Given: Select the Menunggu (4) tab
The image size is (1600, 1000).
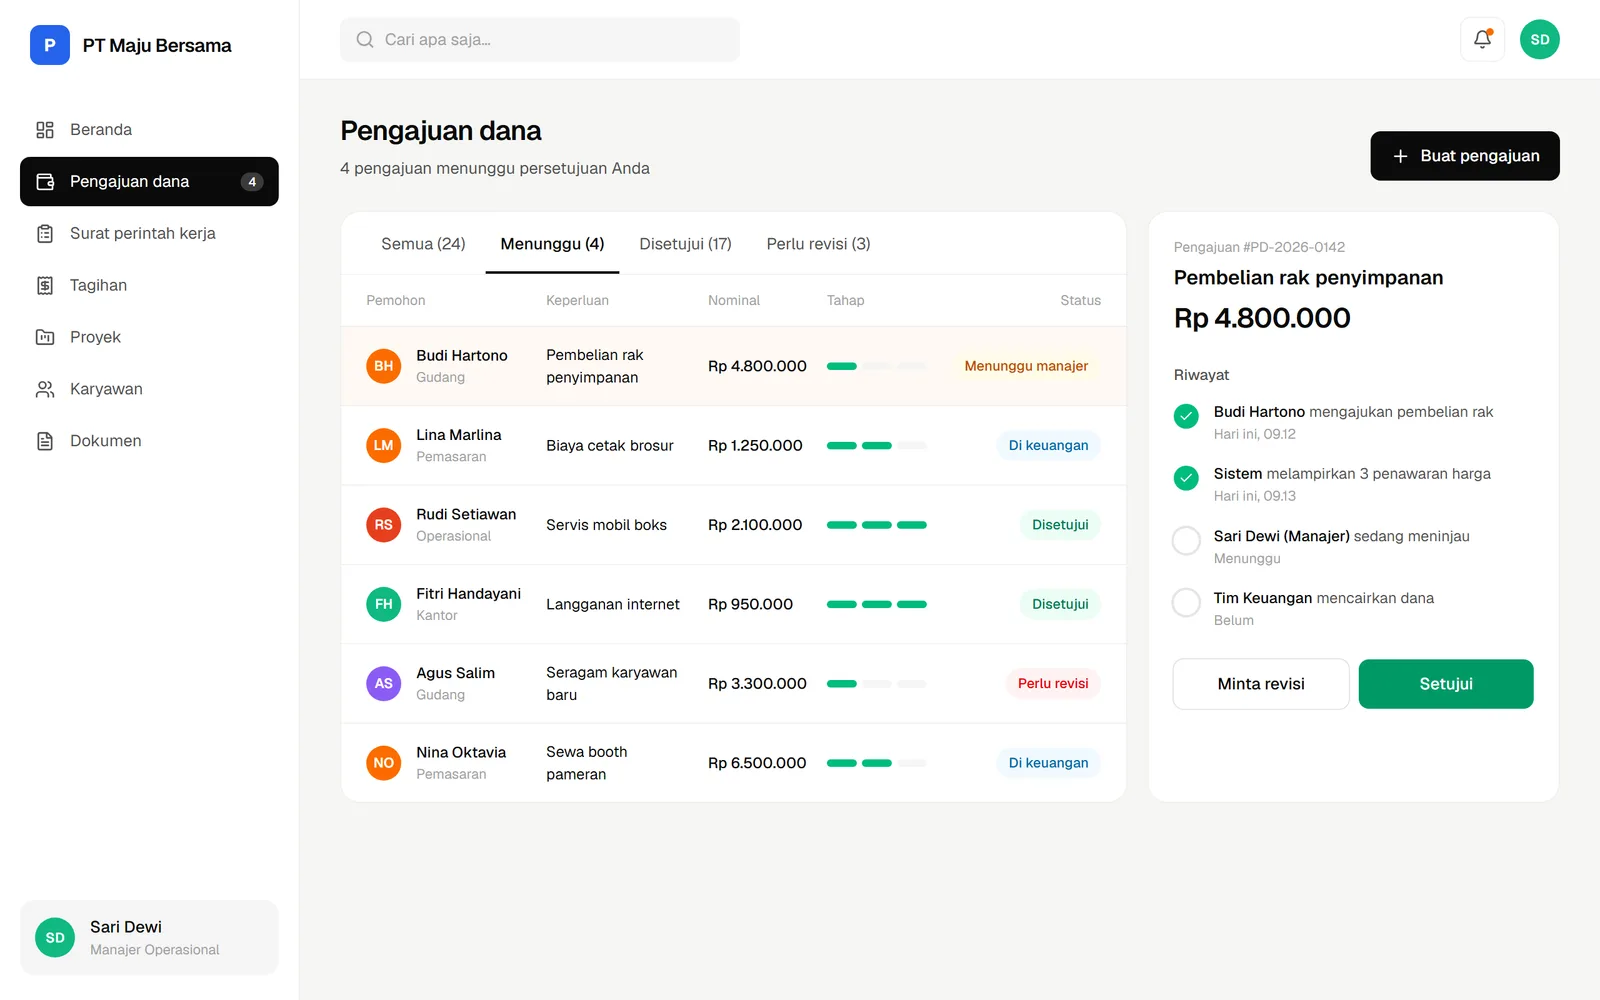Looking at the screenshot, I should (552, 244).
